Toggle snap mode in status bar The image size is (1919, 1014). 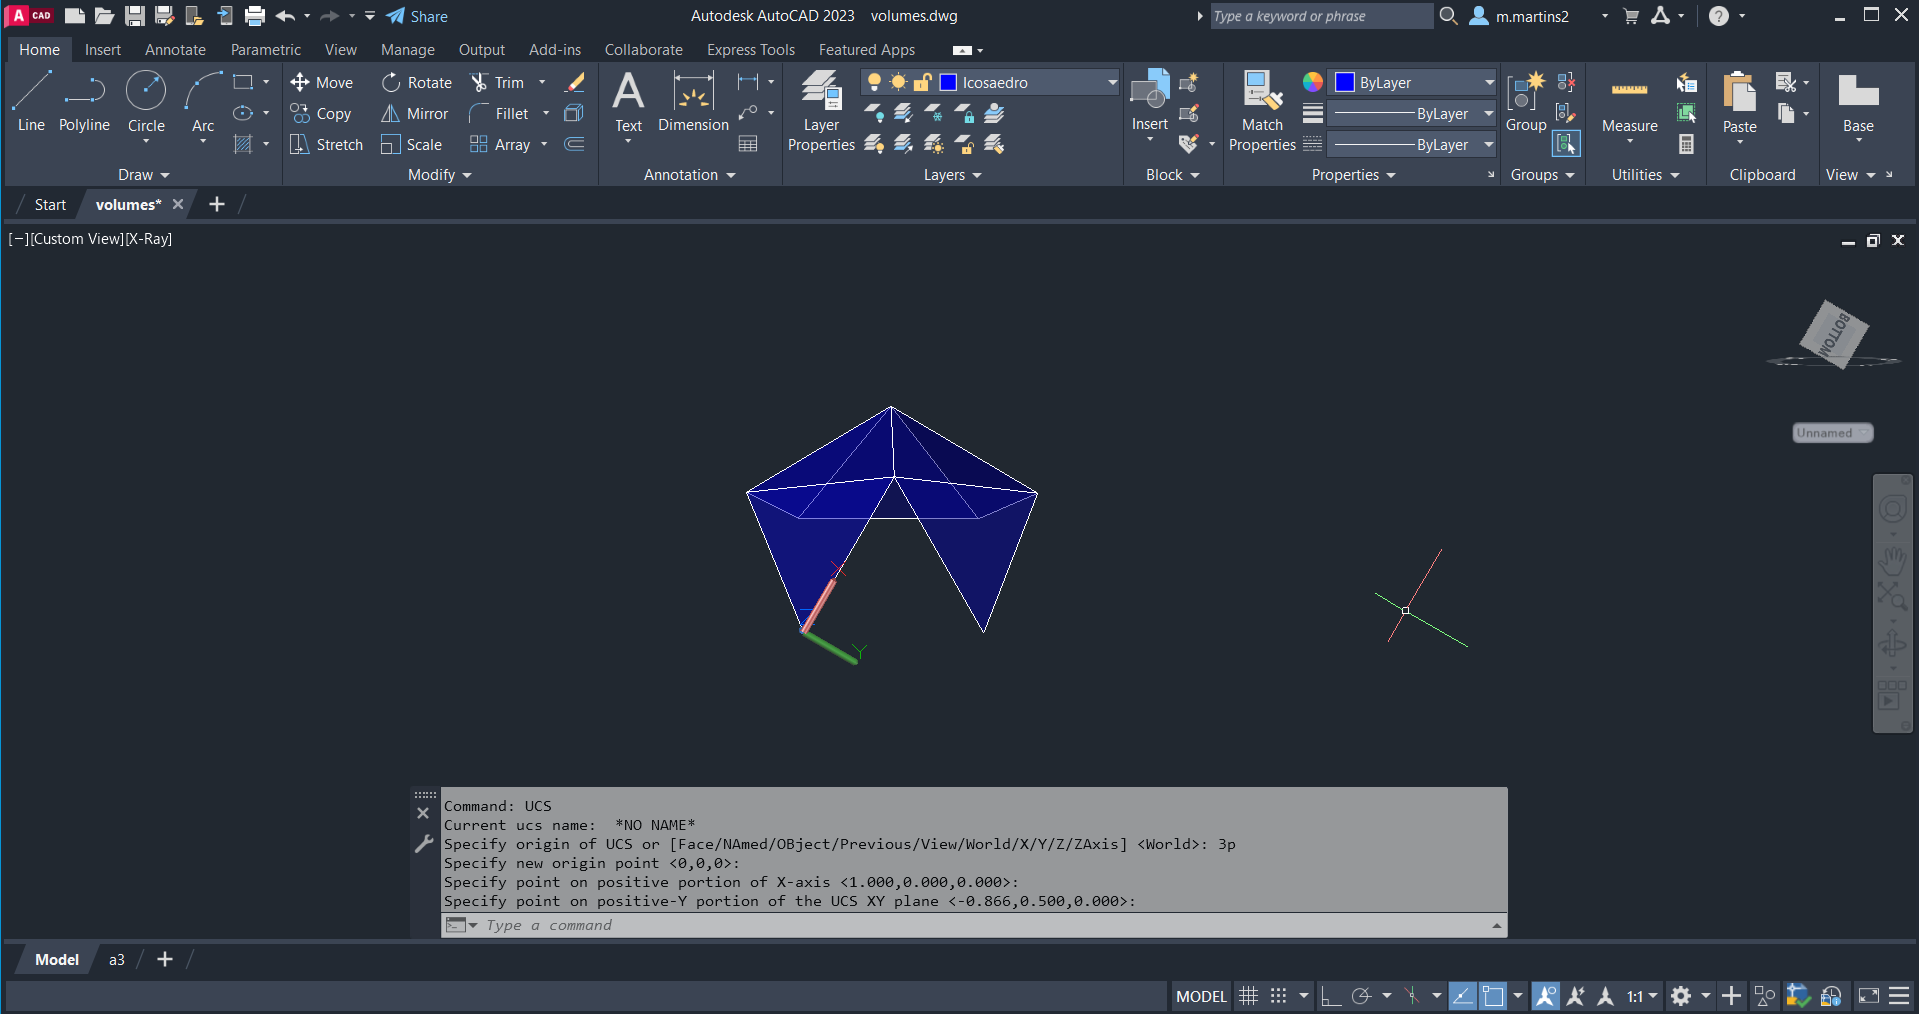click(1278, 996)
